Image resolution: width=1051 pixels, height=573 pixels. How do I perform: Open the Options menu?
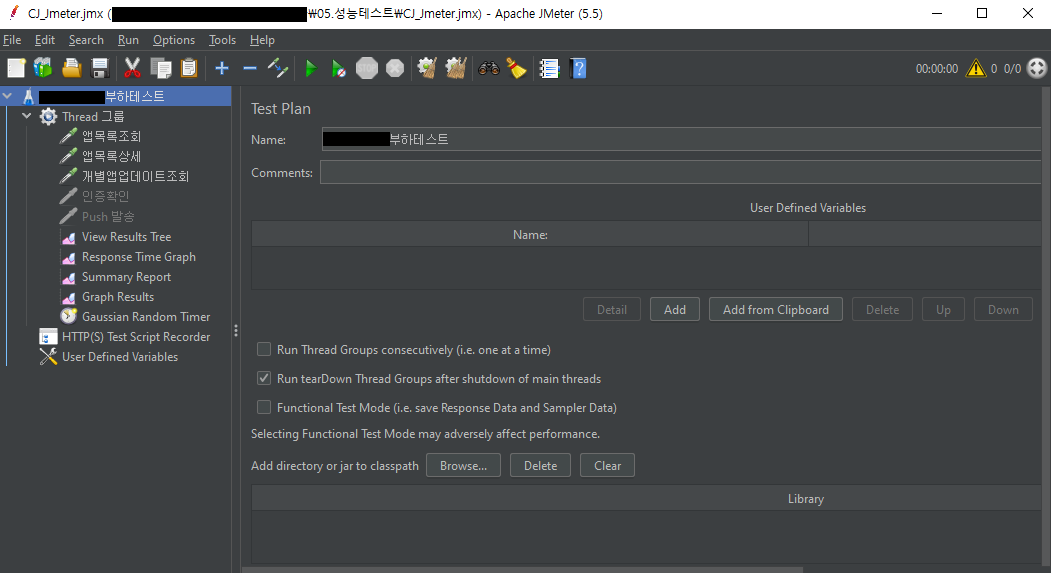(174, 40)
